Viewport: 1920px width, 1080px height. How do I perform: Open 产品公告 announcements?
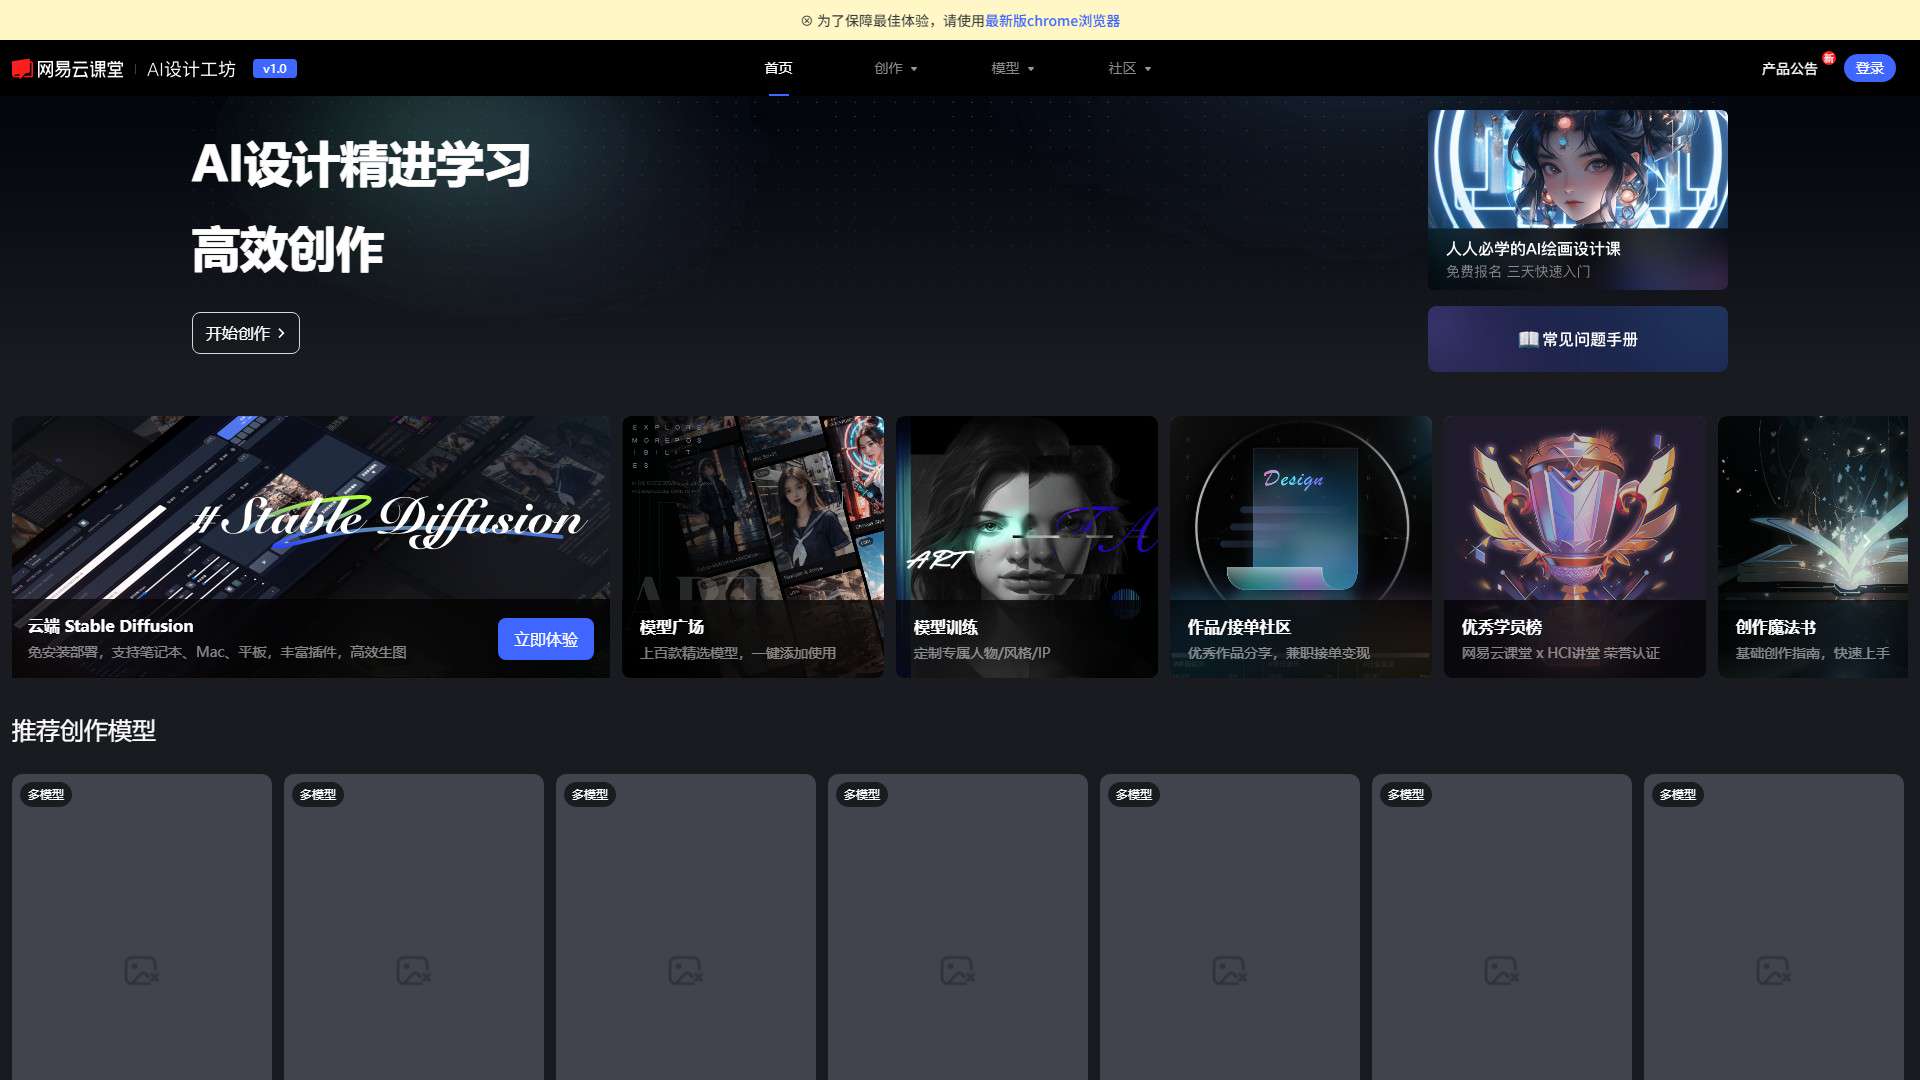1789,69
